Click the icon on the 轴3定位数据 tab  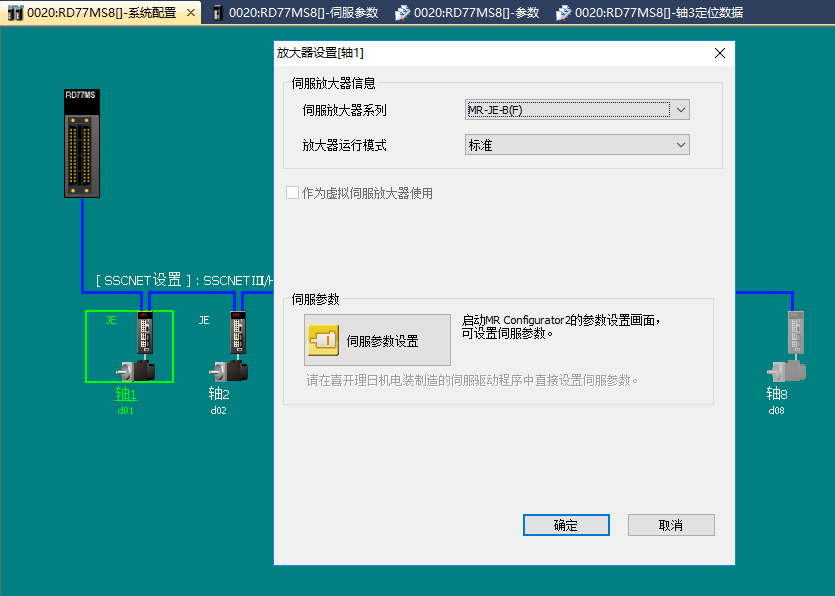563,13
